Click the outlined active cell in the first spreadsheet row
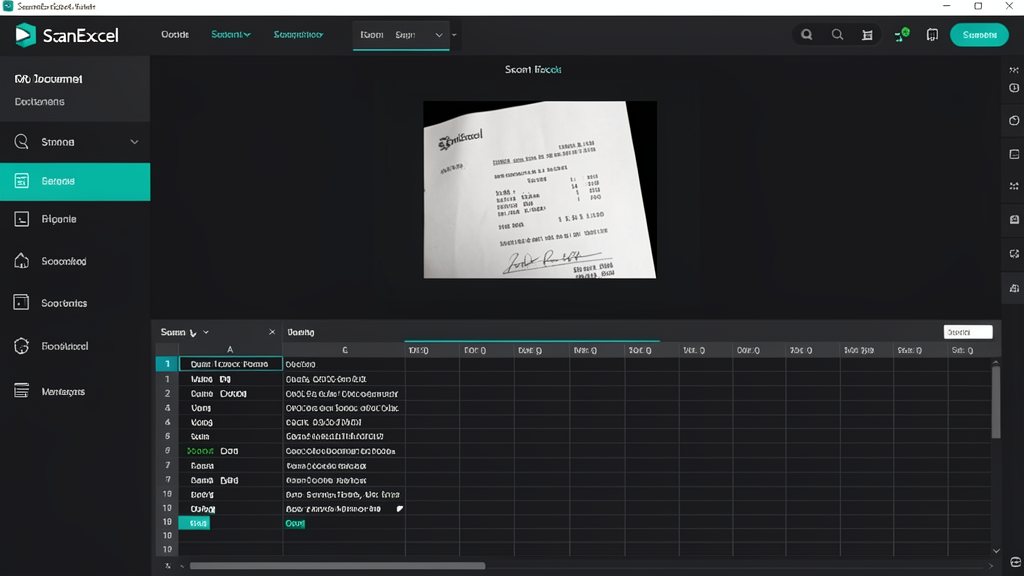The height and width of the screenshot is (576, 1024). pyautogui.click(x=231, y=364)
